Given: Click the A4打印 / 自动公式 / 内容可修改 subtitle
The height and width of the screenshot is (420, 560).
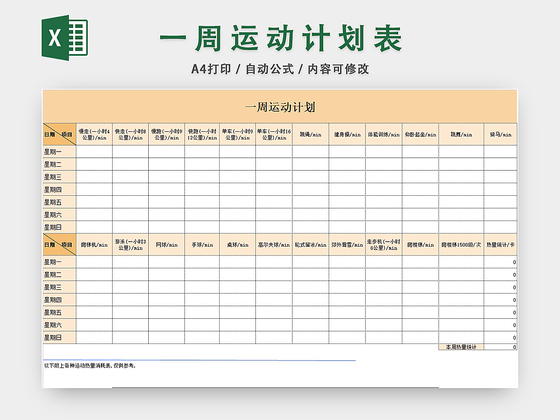Looking at the screenshot, I should [x=280, y=69].
